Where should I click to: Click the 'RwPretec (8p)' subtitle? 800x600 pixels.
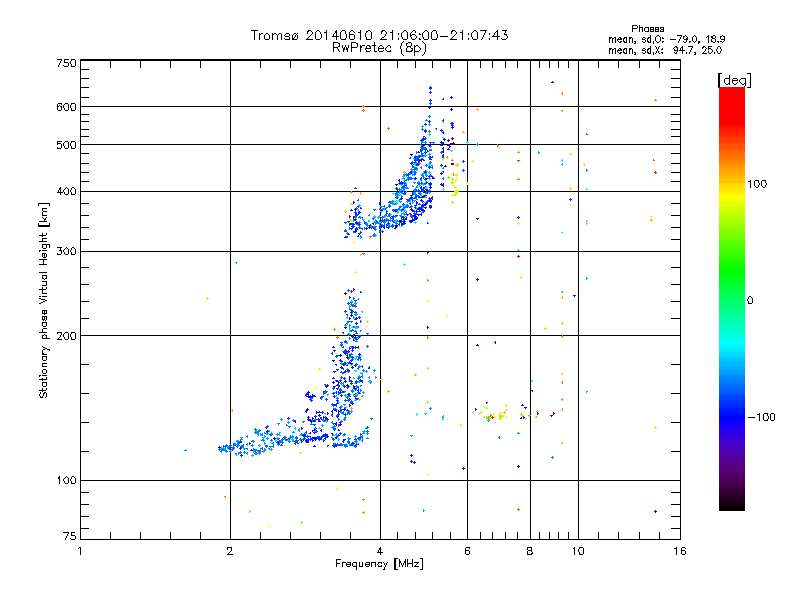379,48
